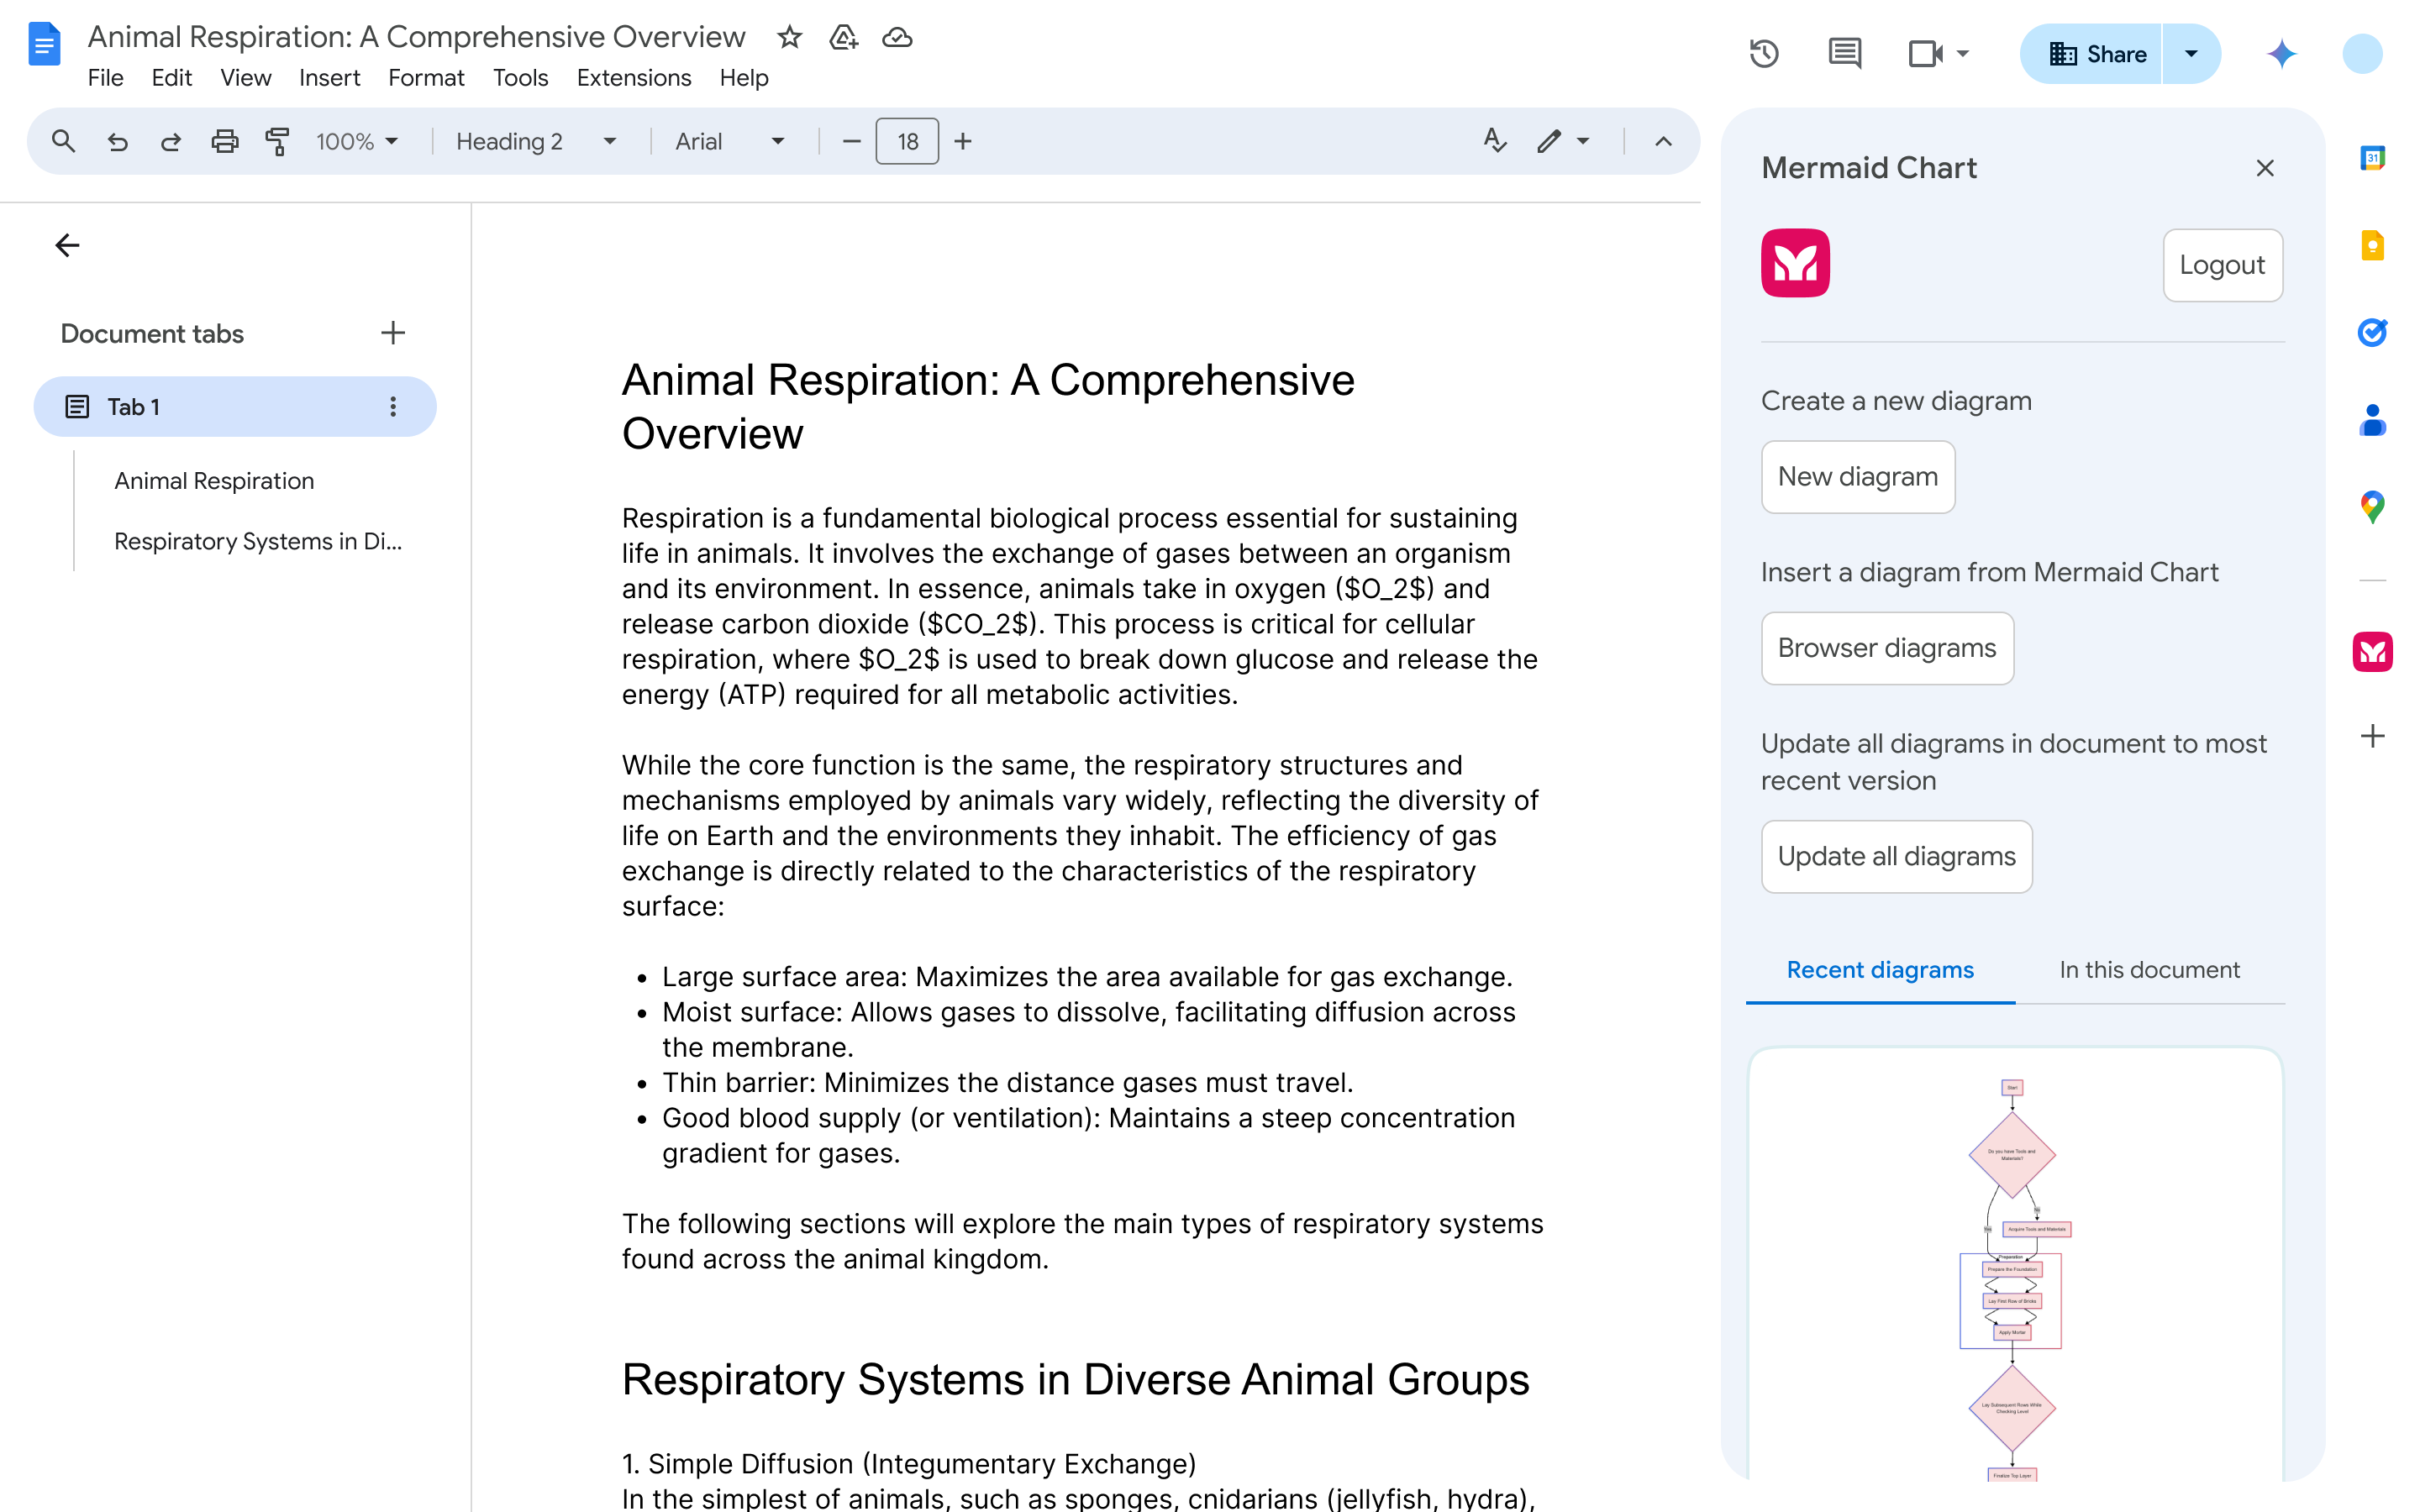Click the New diagram button
The height and width of the screenshot is (1512, 2420).
[x=1857, y=477]
